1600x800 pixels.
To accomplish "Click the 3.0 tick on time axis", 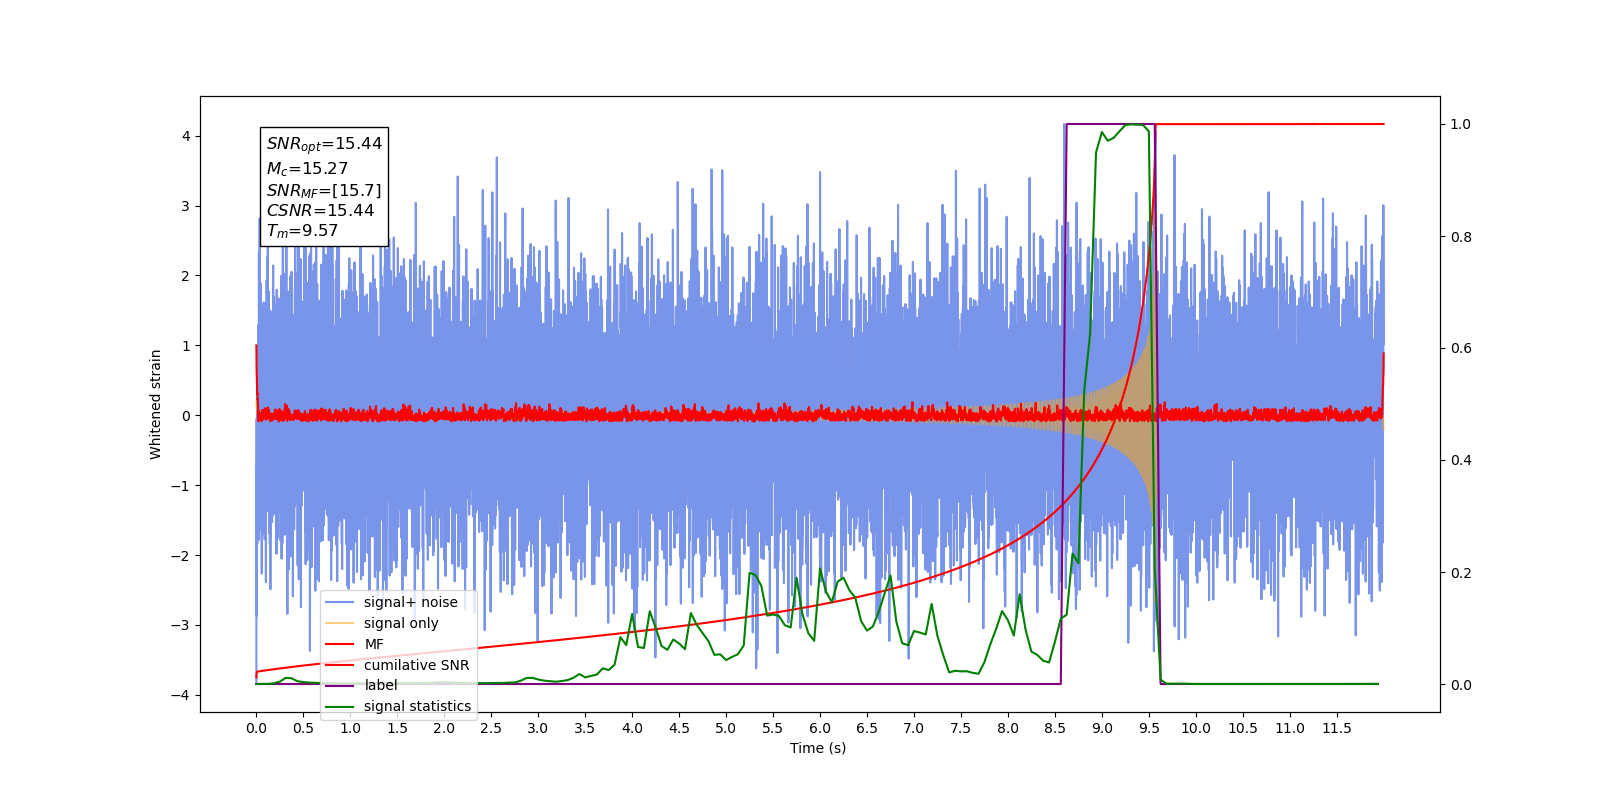I will tap(538, 728).
